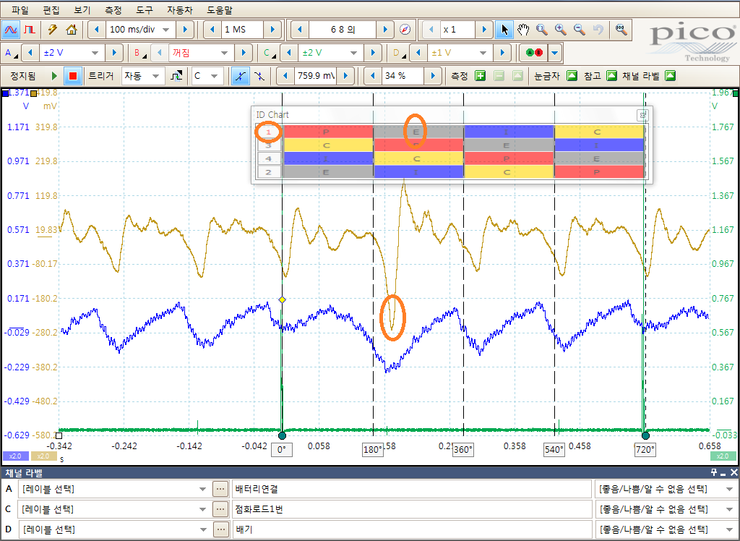Click the yellow trigger diamond marker

[282, 299]
